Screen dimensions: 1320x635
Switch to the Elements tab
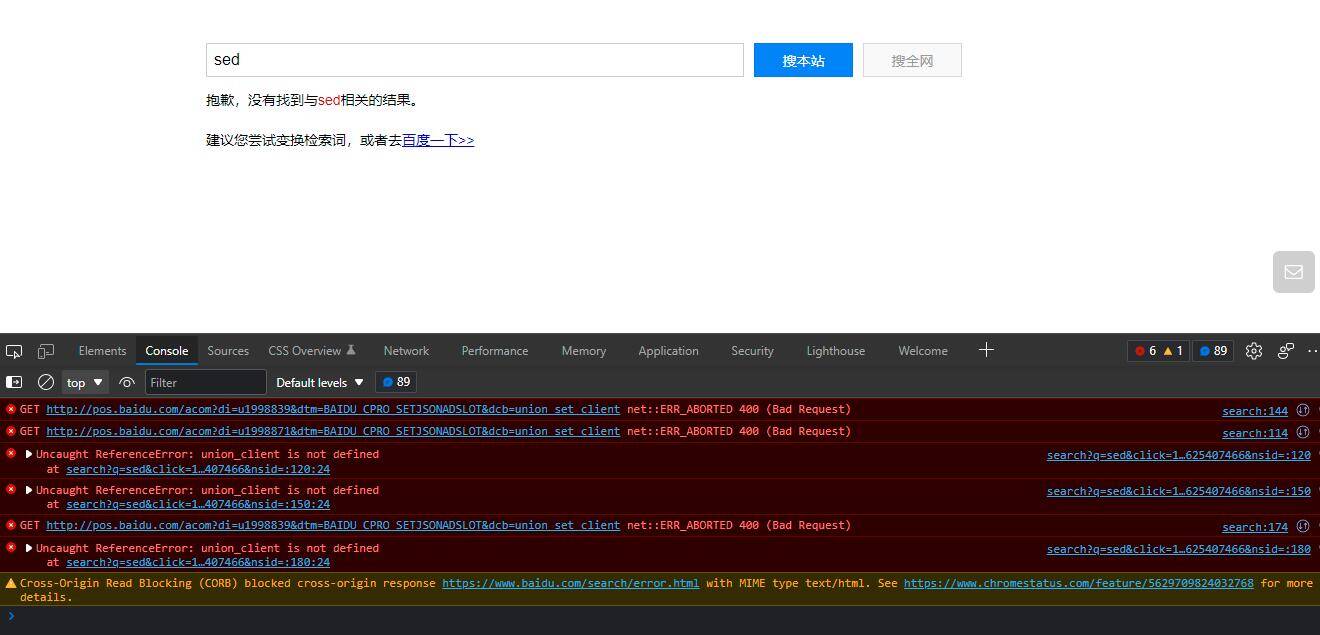[102, 351]
